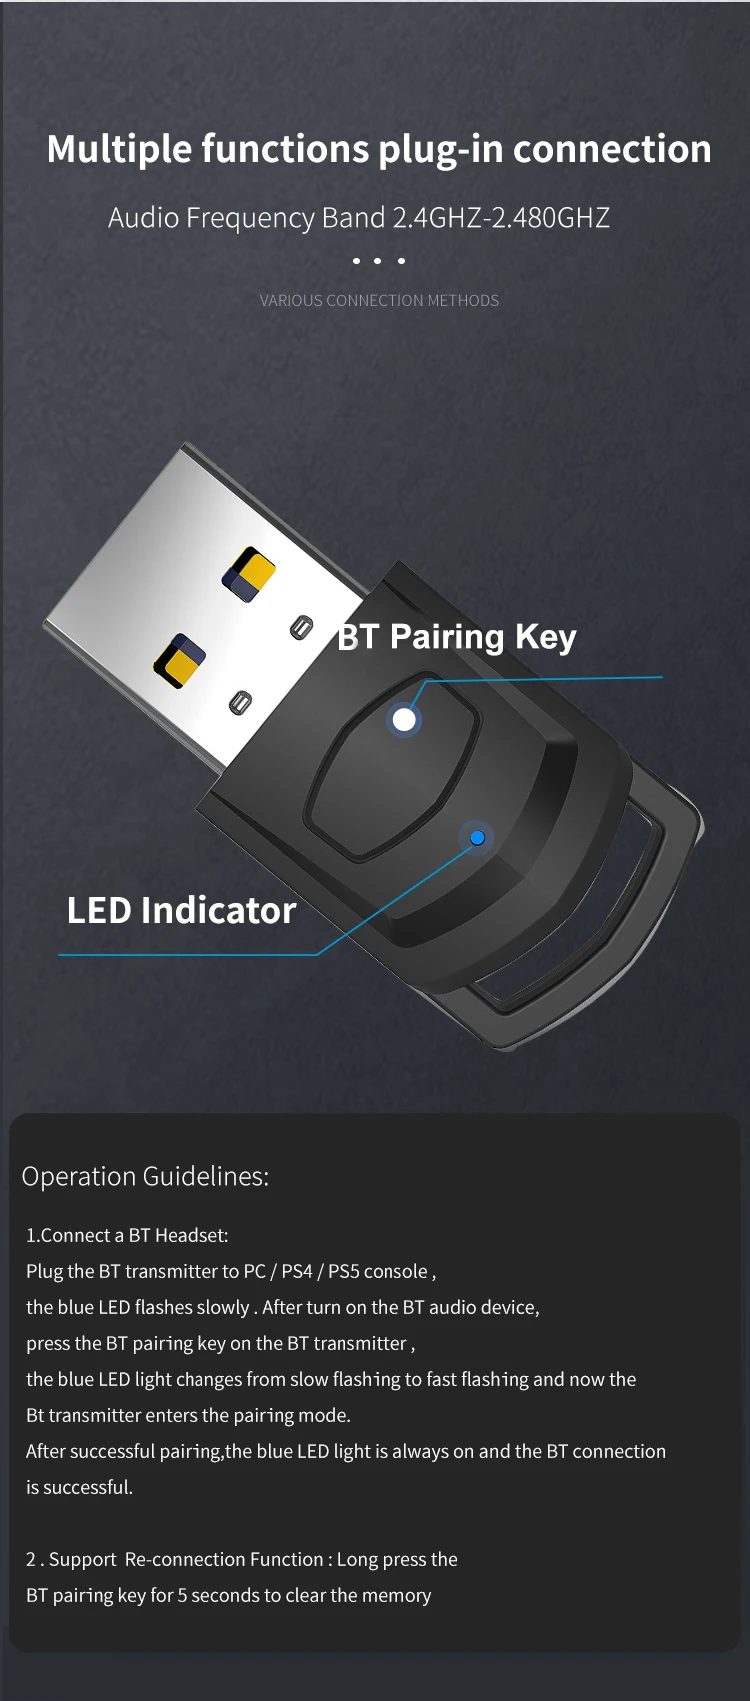This screenshot has width=750, height=1701.
Task: Click the upper gold USB contact pin
Action: (x=248, y=574)
